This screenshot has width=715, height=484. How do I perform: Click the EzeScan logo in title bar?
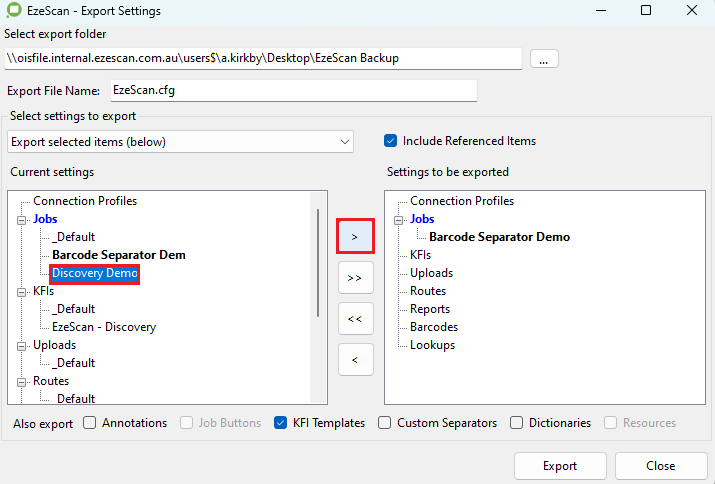click(x=14, y=10)
